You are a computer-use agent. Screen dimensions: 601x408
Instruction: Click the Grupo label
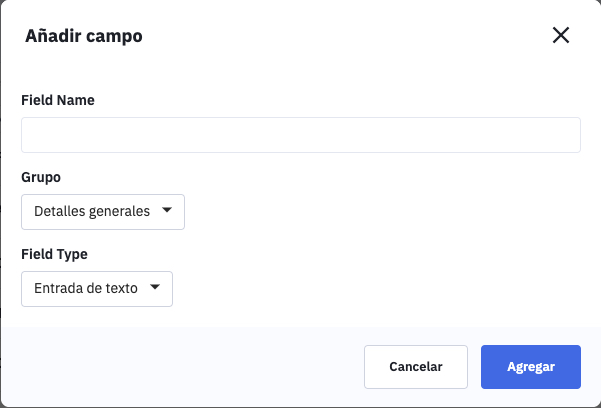41,177
